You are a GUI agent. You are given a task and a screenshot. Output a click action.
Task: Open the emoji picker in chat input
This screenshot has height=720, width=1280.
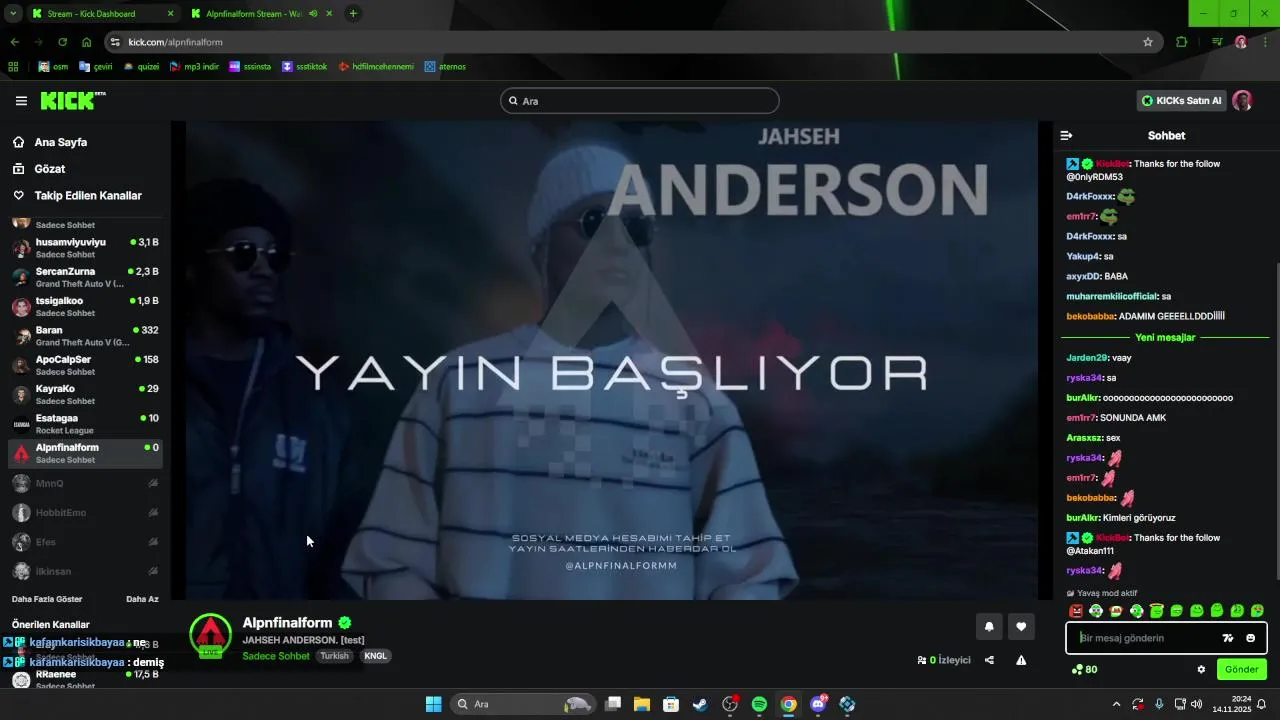(1250, 638)
